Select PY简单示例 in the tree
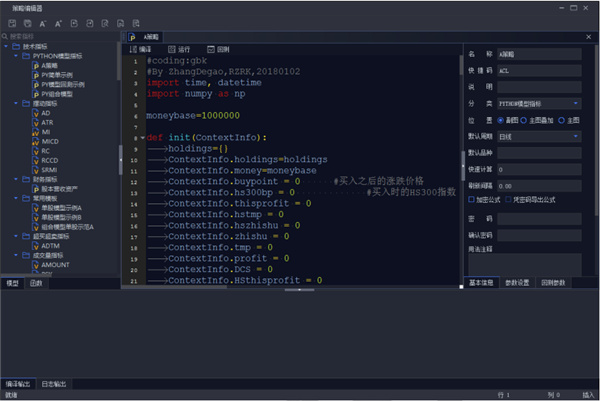Screen dimensions: 600x401 pos(58,75)
